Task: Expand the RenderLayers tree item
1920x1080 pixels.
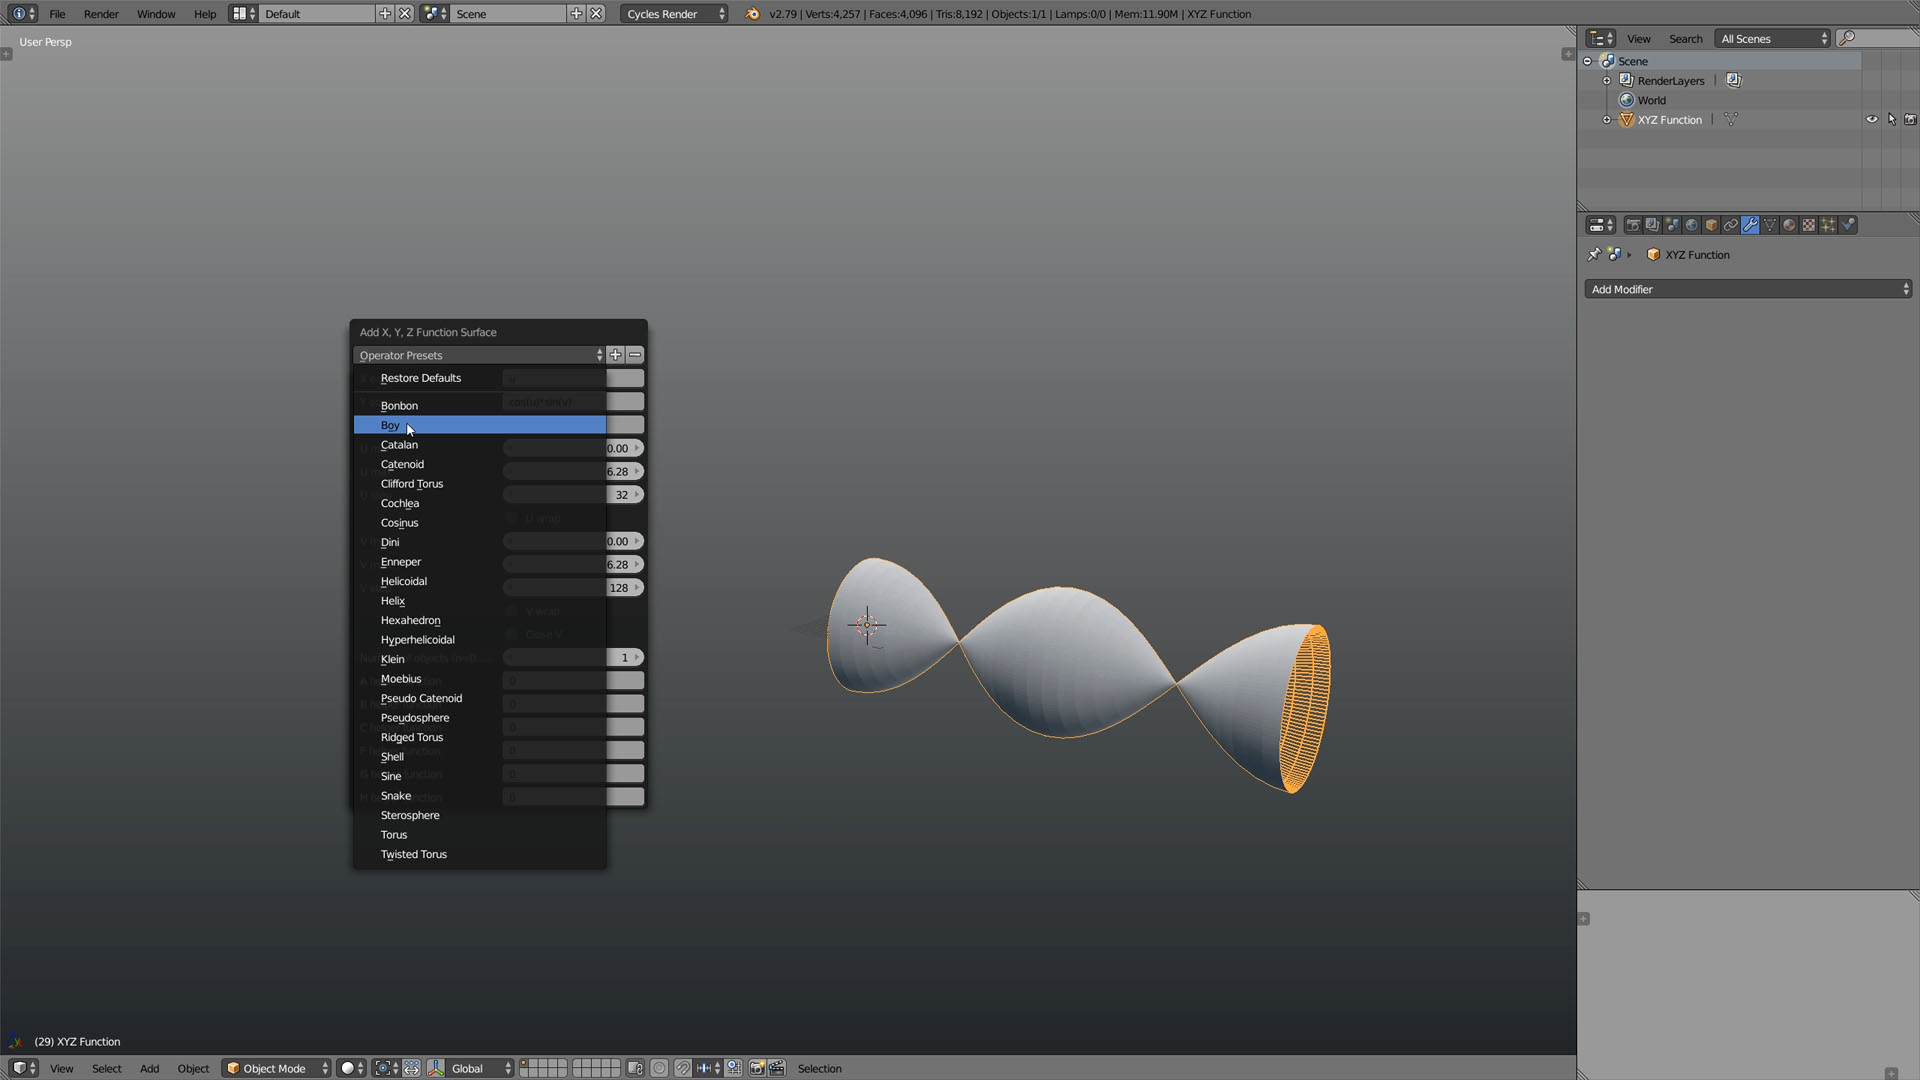Action: (x=1607, y=80)
